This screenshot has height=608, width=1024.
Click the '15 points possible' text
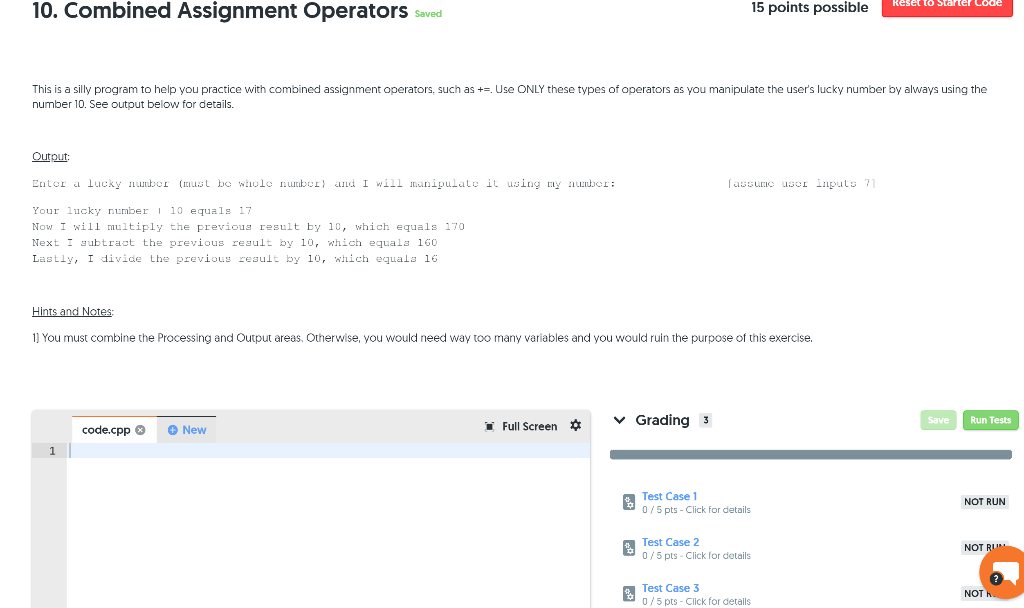pos(810,8)
